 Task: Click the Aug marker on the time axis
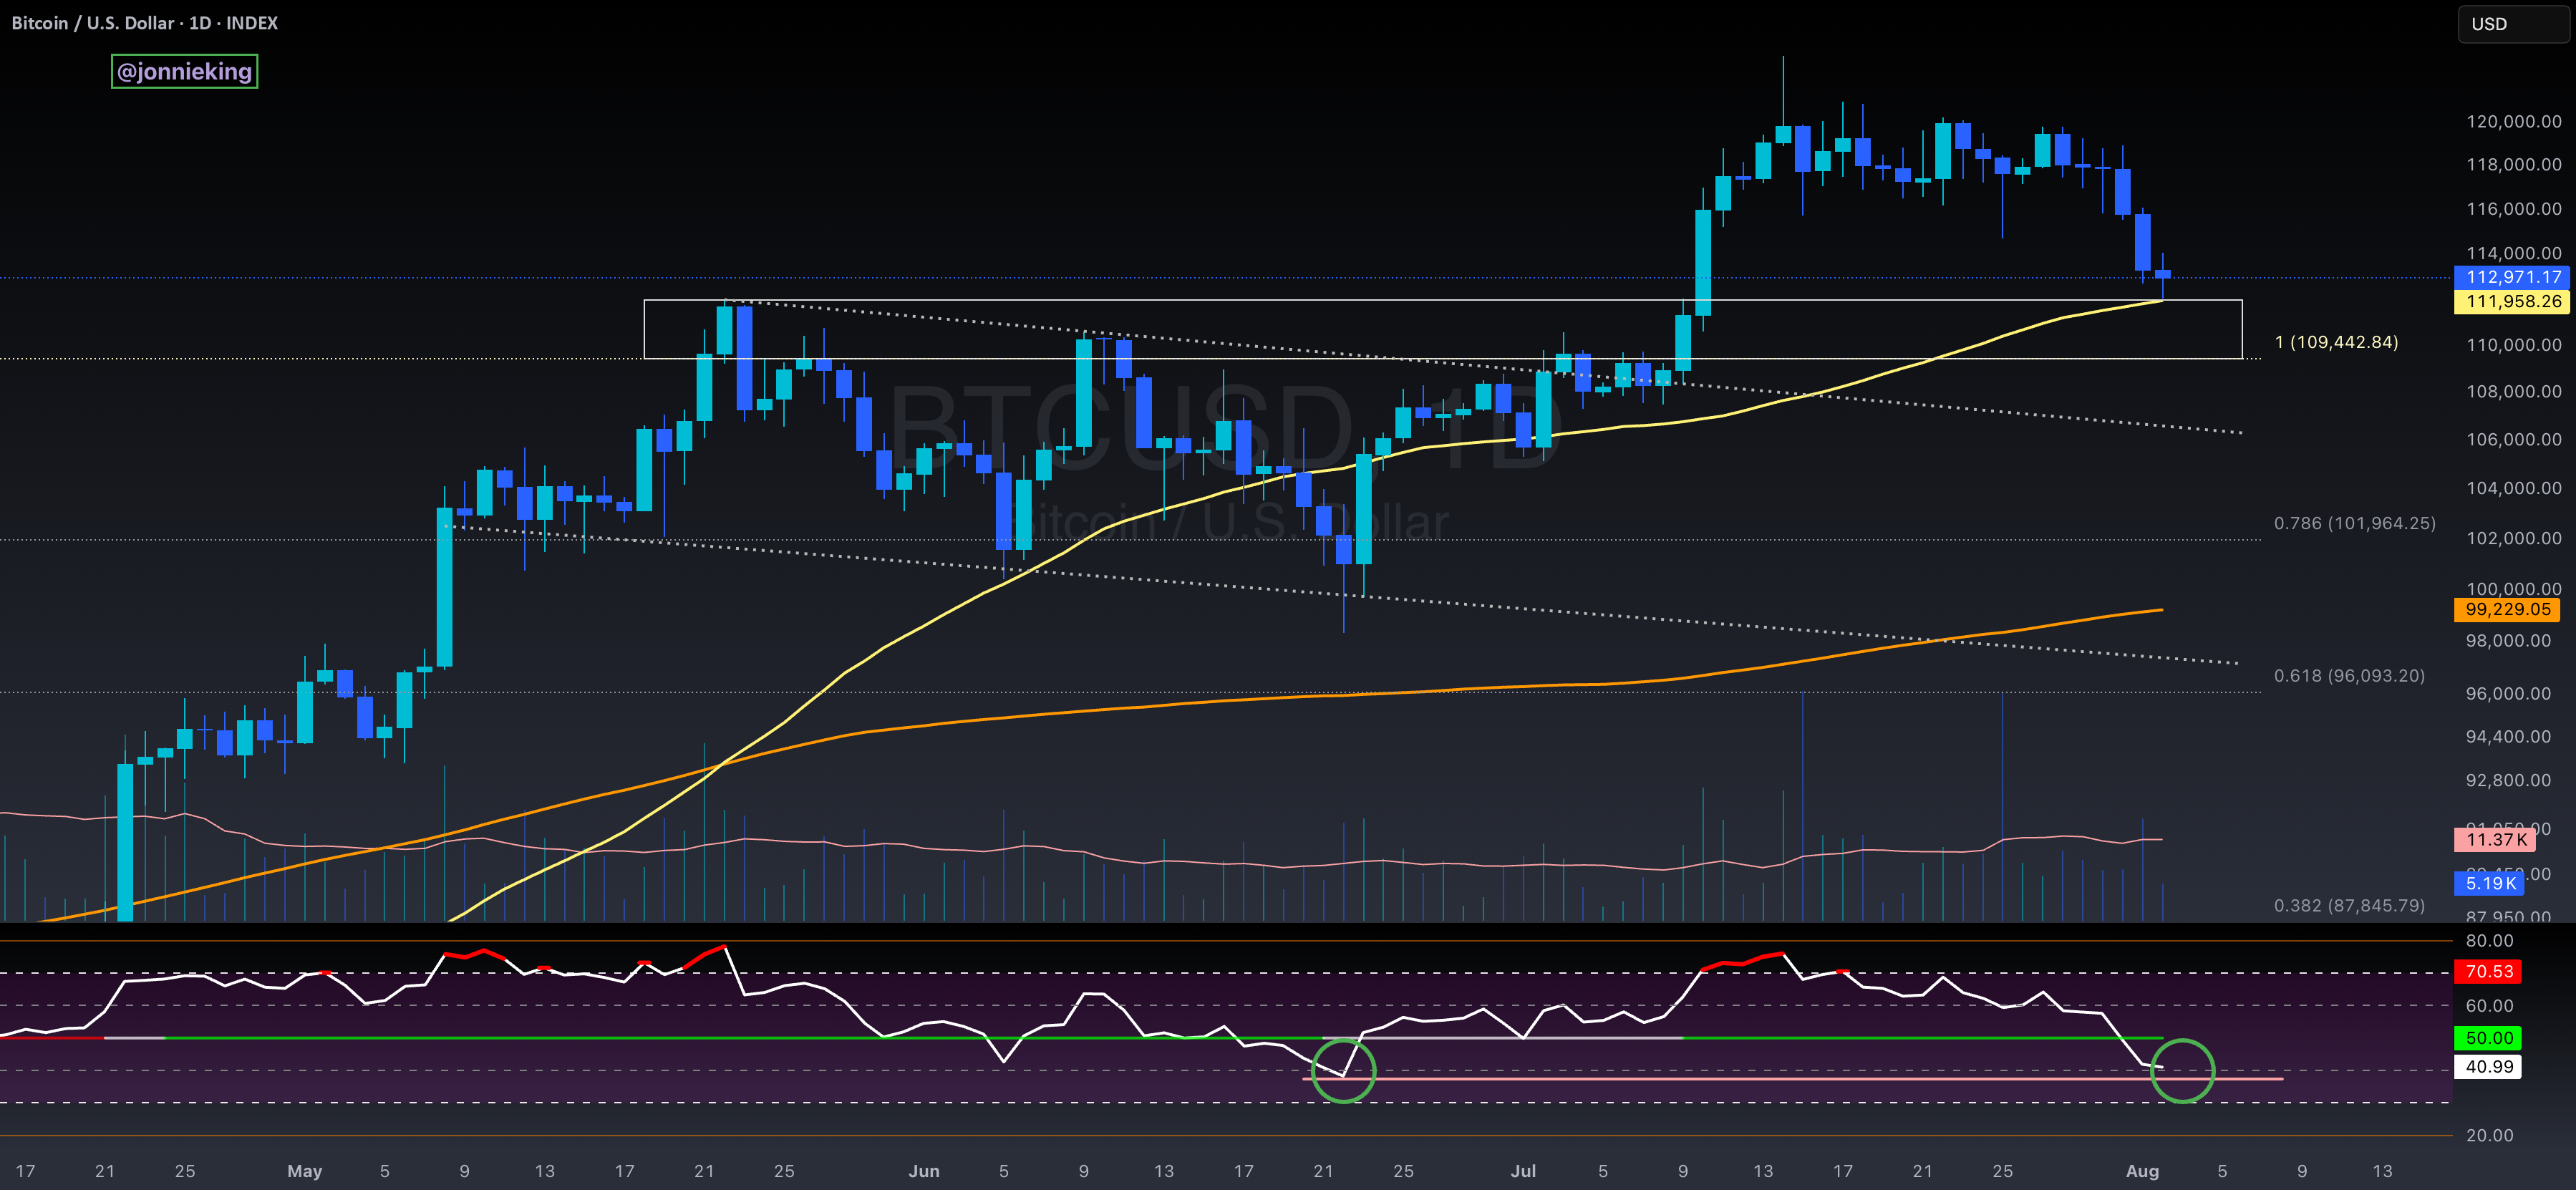pyautogui.click(x=2141, y=1171)
